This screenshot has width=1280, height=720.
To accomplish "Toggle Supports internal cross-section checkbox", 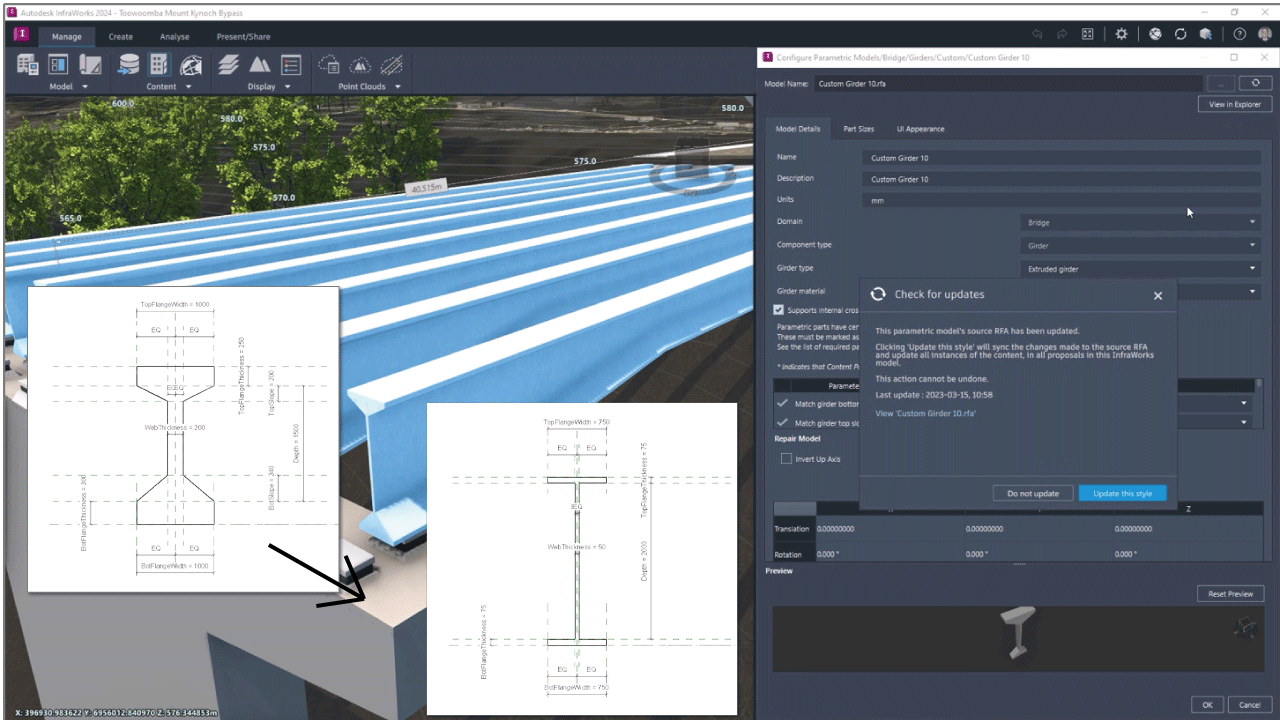I will [780, 310].
